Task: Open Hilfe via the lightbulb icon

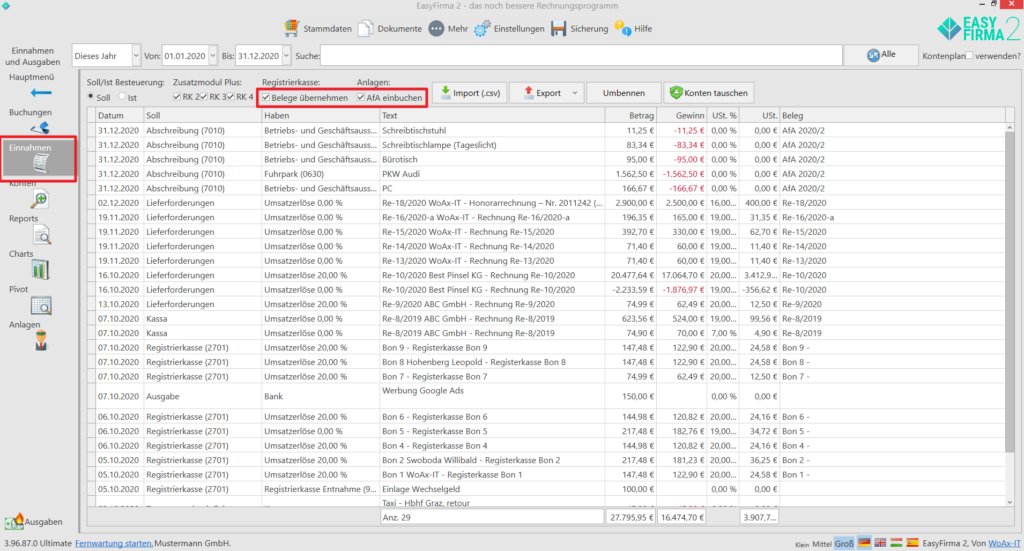Action: tap(622, 29)
